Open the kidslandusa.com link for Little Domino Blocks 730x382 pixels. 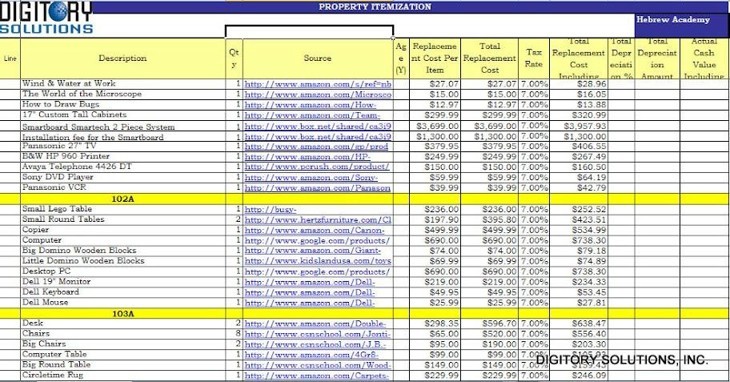click(318, 261)
